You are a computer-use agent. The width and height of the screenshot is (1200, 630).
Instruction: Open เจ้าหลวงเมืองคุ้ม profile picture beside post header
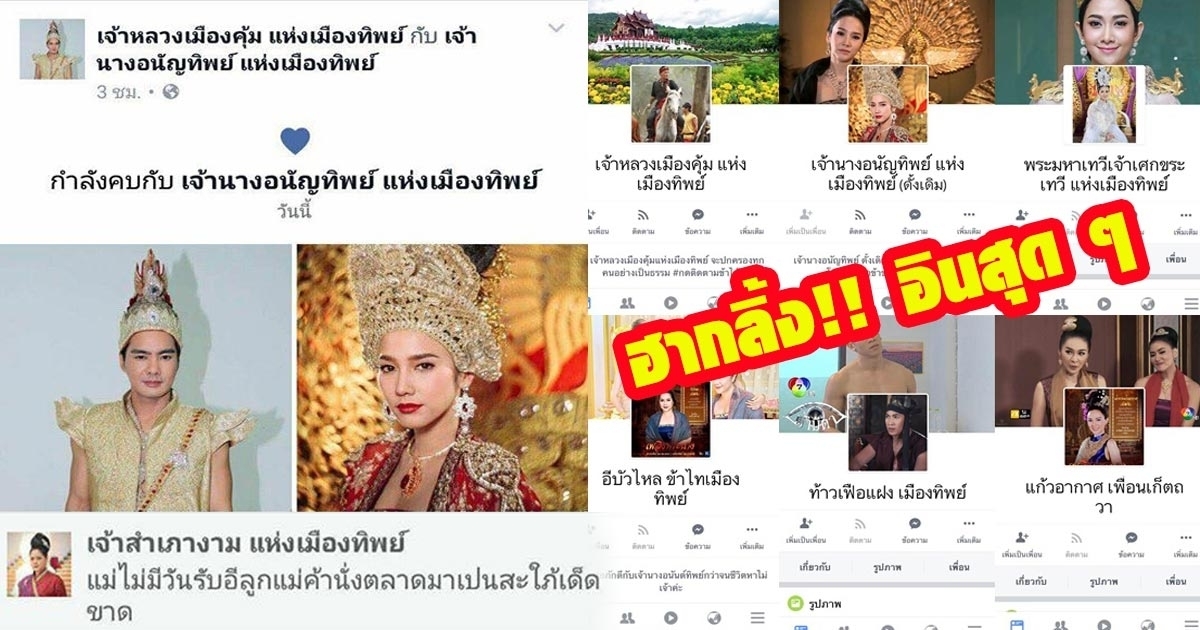click(52, 50)
